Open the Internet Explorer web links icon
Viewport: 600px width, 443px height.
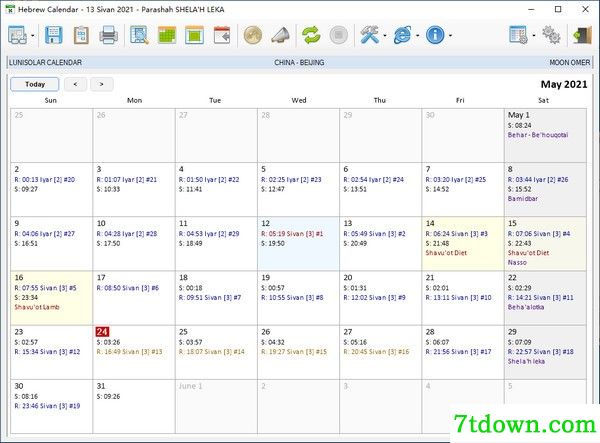(x=403, y=35)
